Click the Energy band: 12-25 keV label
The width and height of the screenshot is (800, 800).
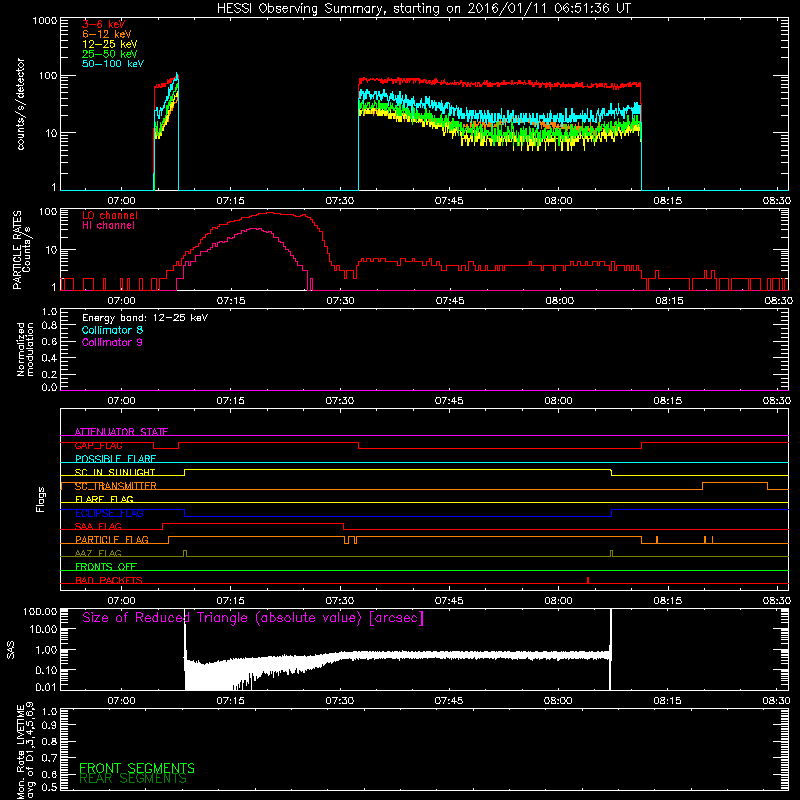145,318
